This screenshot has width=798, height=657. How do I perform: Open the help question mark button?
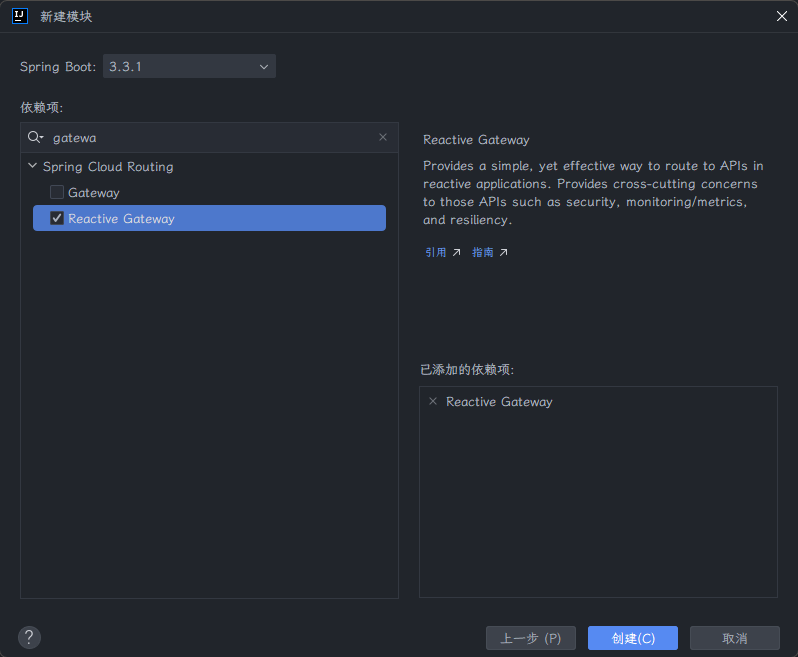29,637
